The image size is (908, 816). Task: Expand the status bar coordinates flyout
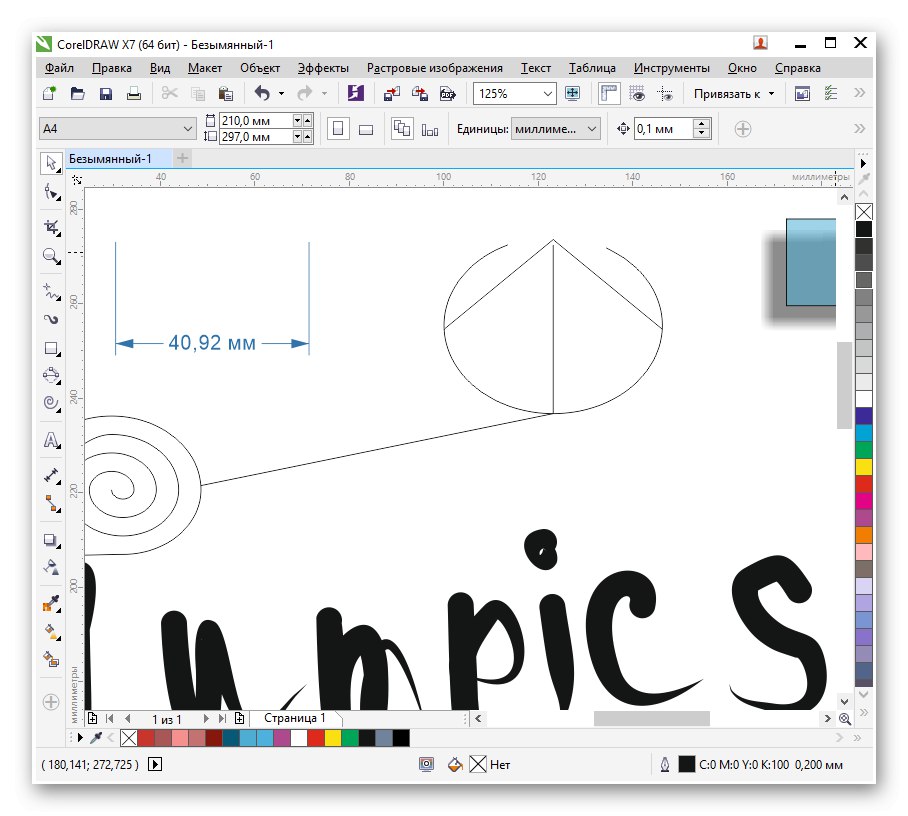pos(155,764)
